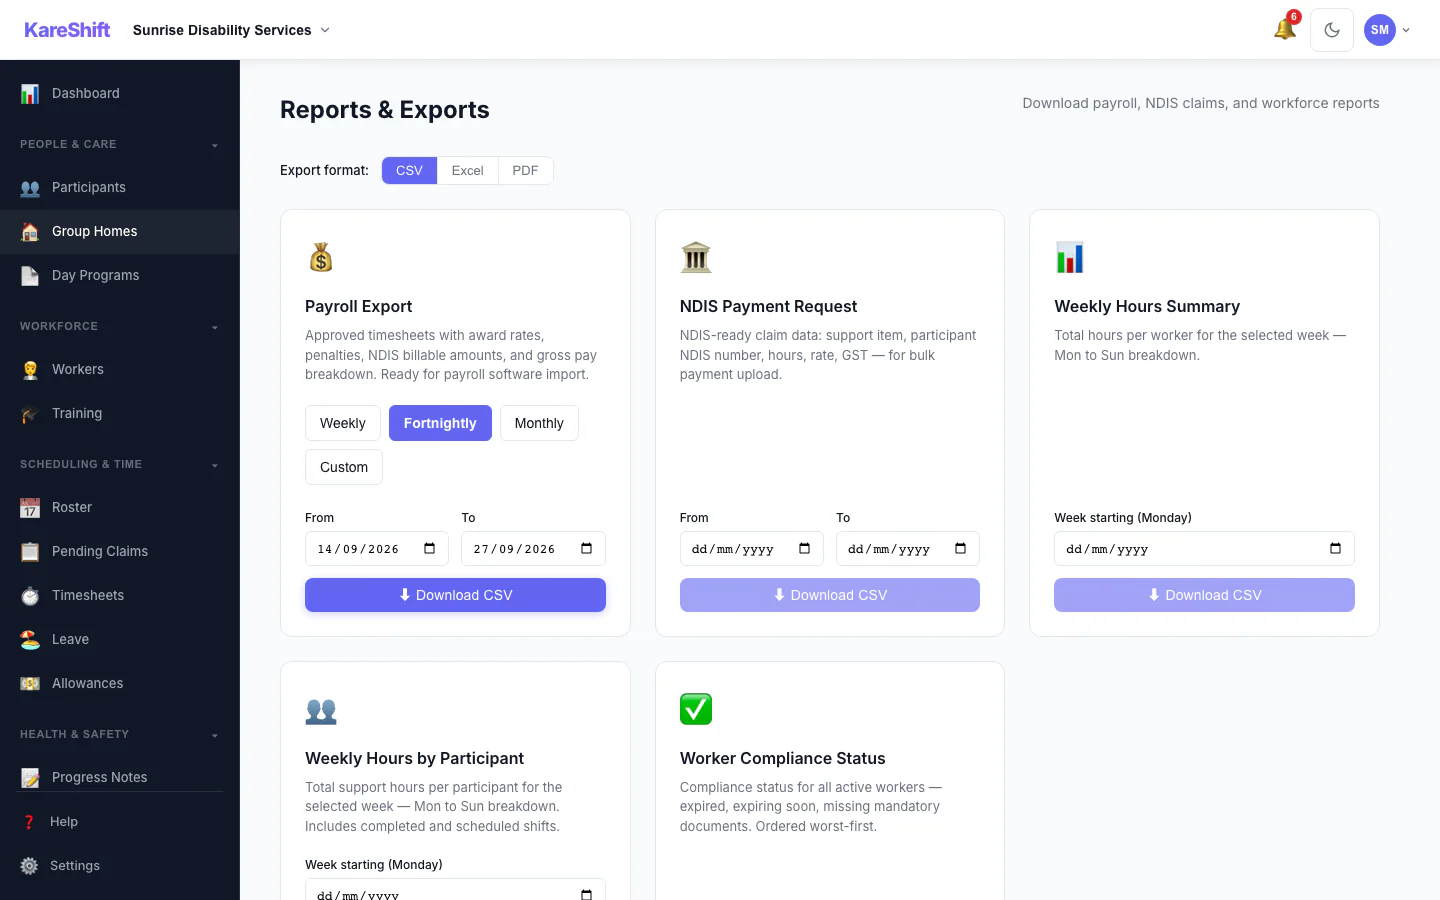1440x900 pixels.
Task: Open calendar picker for NDIS To date
Action: click(x=961, y=548)
